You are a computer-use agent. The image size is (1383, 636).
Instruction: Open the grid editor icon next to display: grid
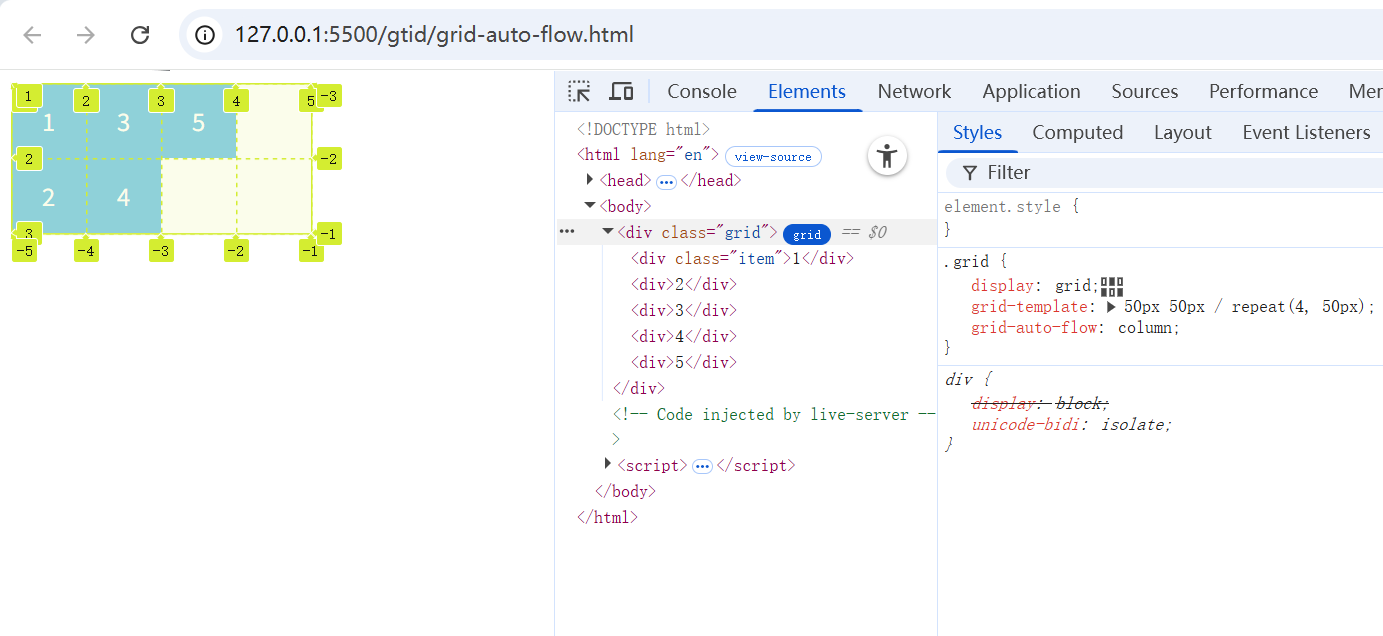pos(1112,286)
